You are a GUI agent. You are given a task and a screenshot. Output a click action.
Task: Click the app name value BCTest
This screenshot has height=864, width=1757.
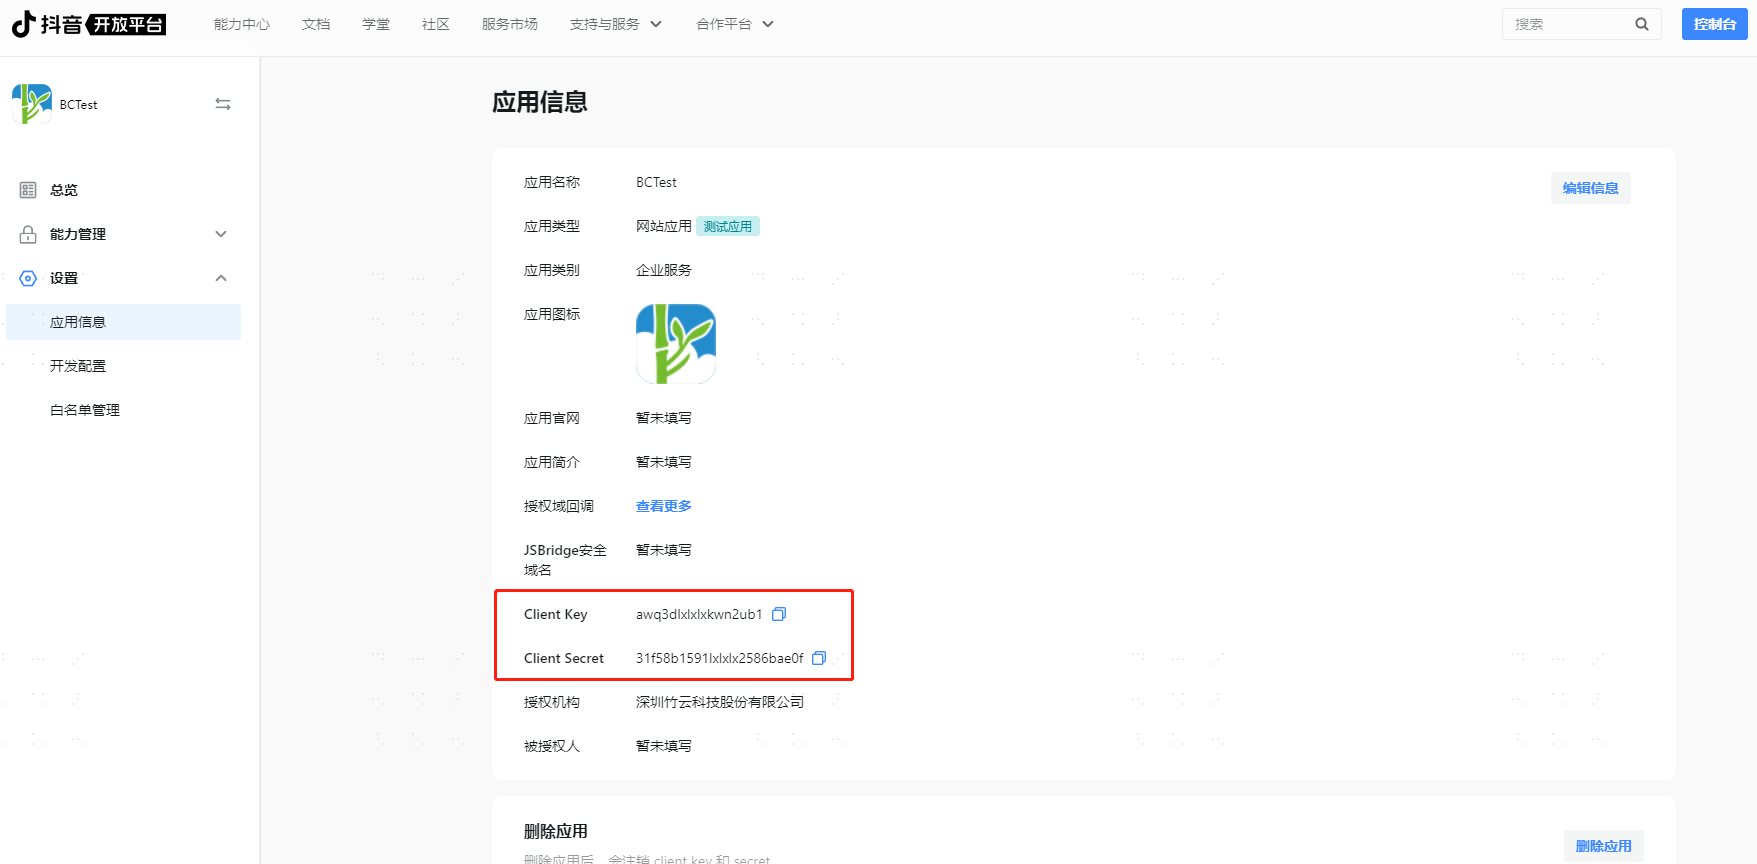click(x=656, y=182)
